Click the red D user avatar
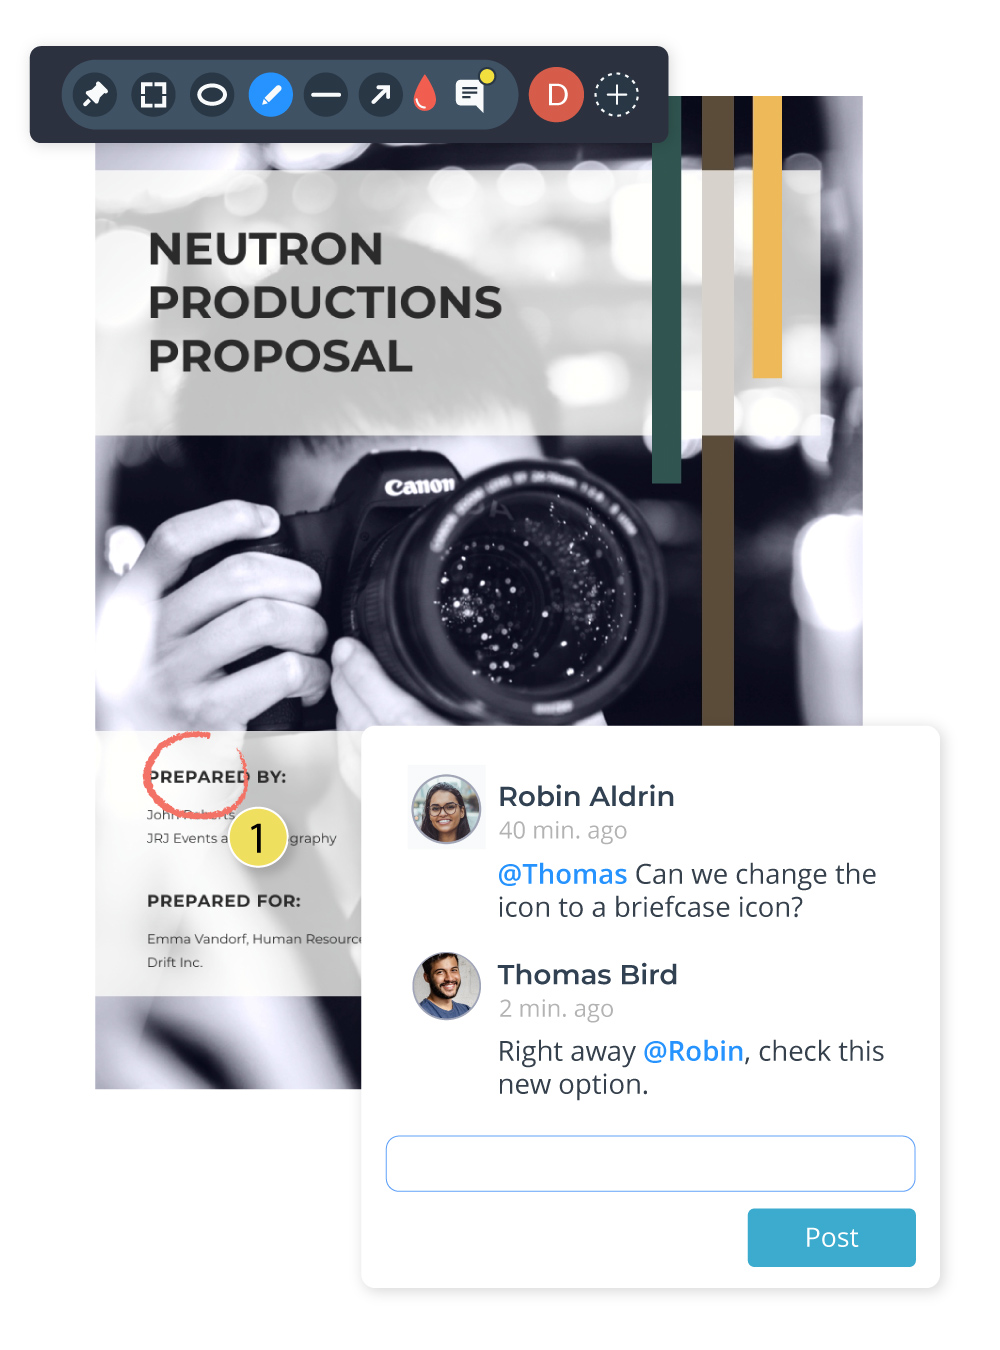This screenshot has width=1000, height=1350. [x=556, y=95]
